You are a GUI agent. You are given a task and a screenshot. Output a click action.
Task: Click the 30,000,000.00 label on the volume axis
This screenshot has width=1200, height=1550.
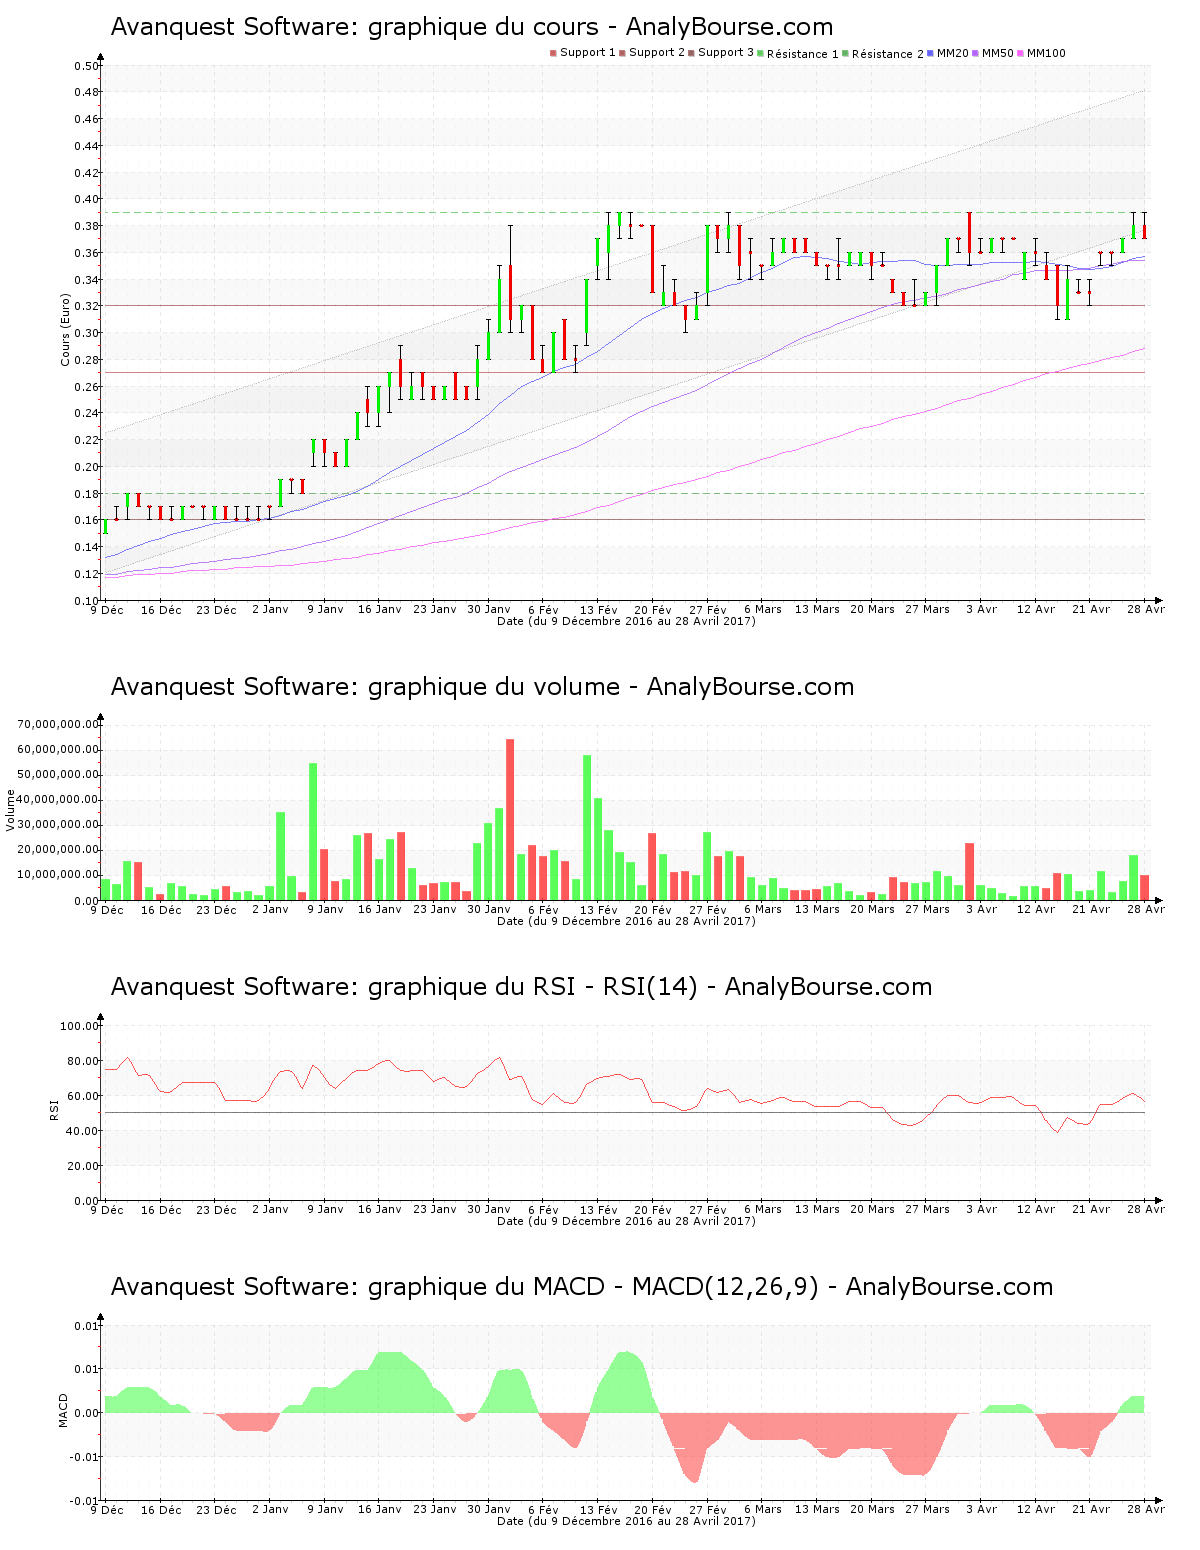click(x=59, y=825)
